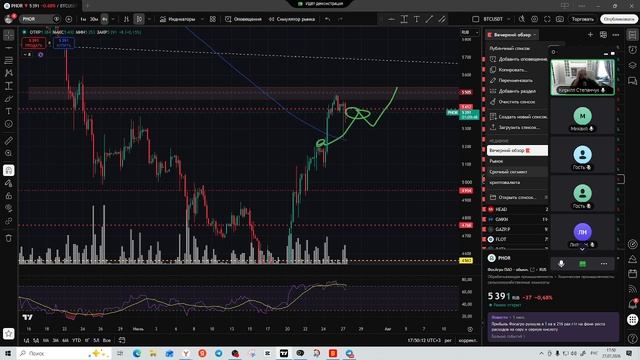
Task: Choose Копировать menu item
Action: [x=518, y=69]
